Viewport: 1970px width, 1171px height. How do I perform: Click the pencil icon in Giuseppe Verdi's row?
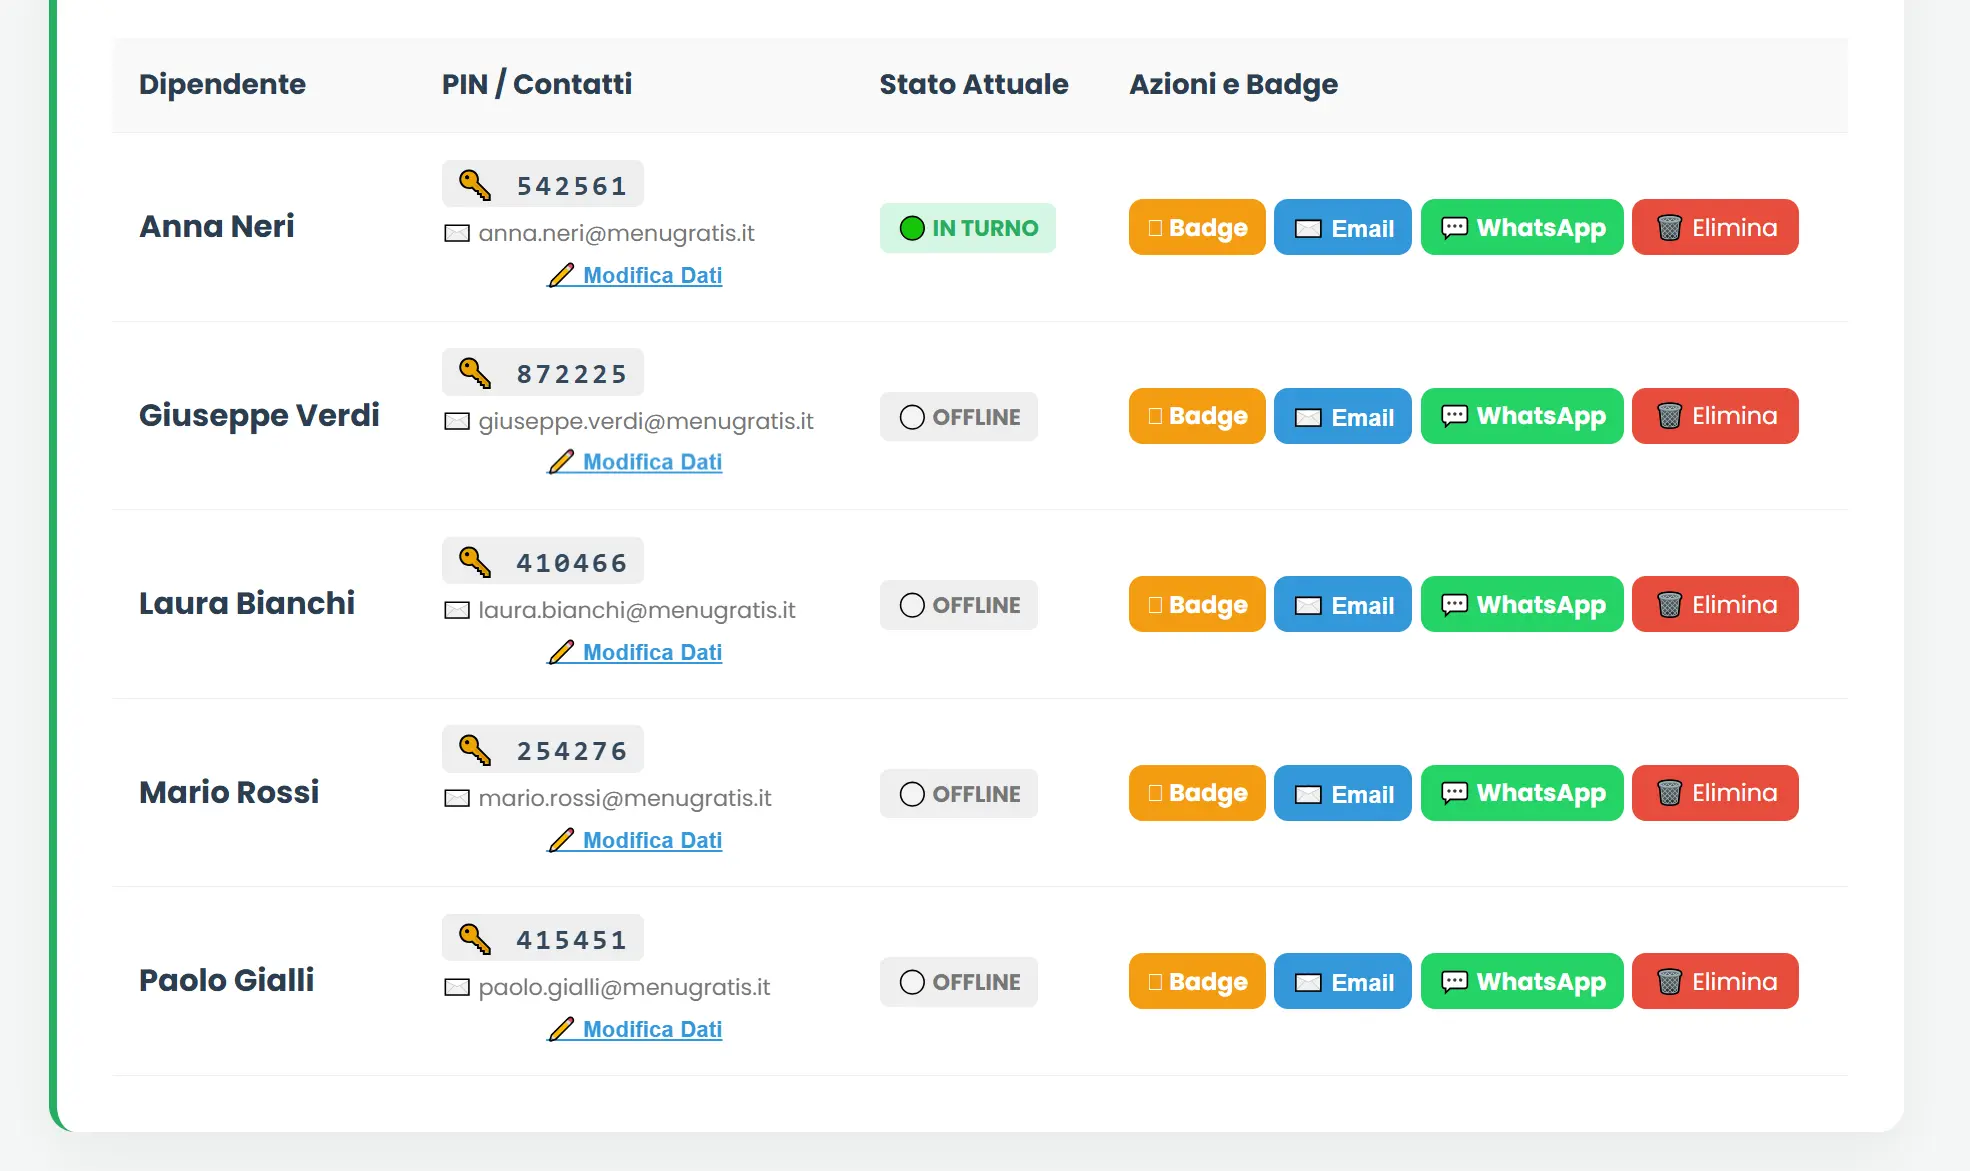coord(561,462)
